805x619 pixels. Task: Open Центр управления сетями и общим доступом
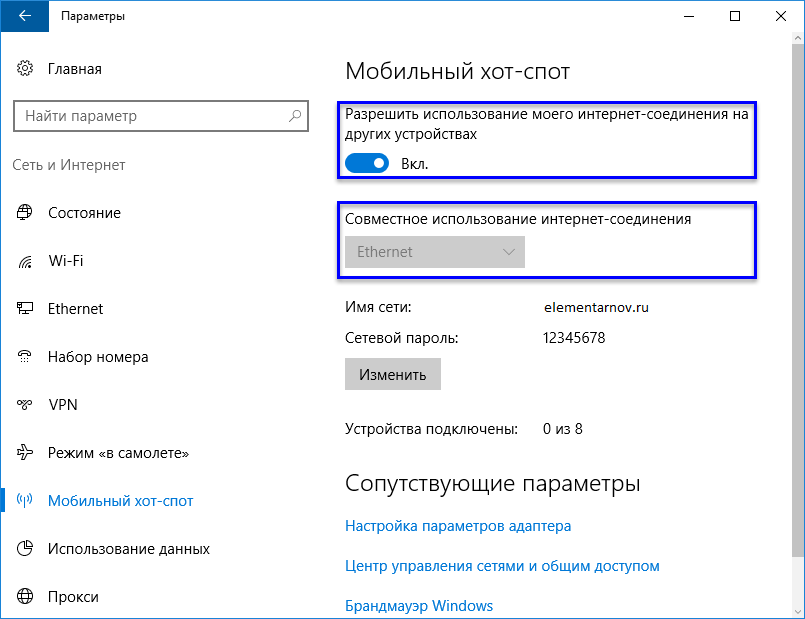coord(502,566)
